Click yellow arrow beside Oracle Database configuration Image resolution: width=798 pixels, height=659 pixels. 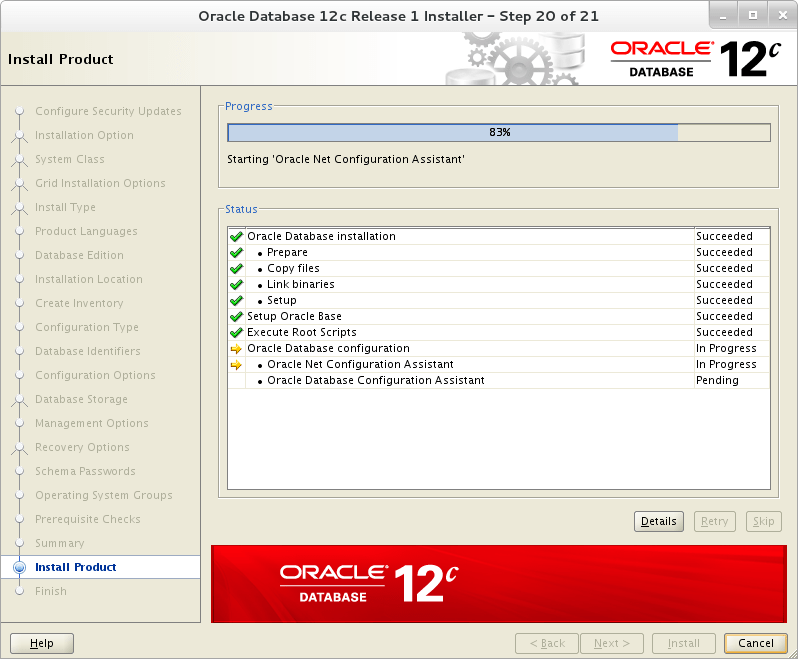tap(236, 349)
